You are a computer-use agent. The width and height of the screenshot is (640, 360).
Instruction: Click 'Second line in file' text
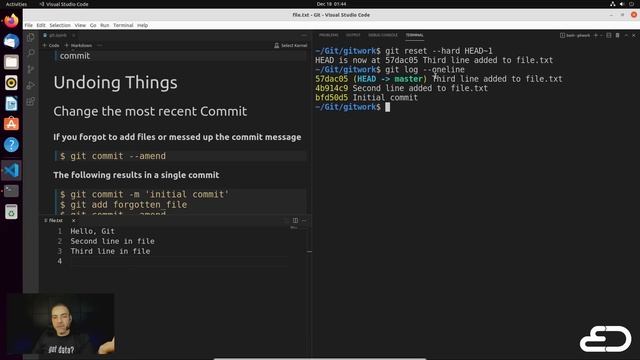pyautogui.click(x=112, y=241)
